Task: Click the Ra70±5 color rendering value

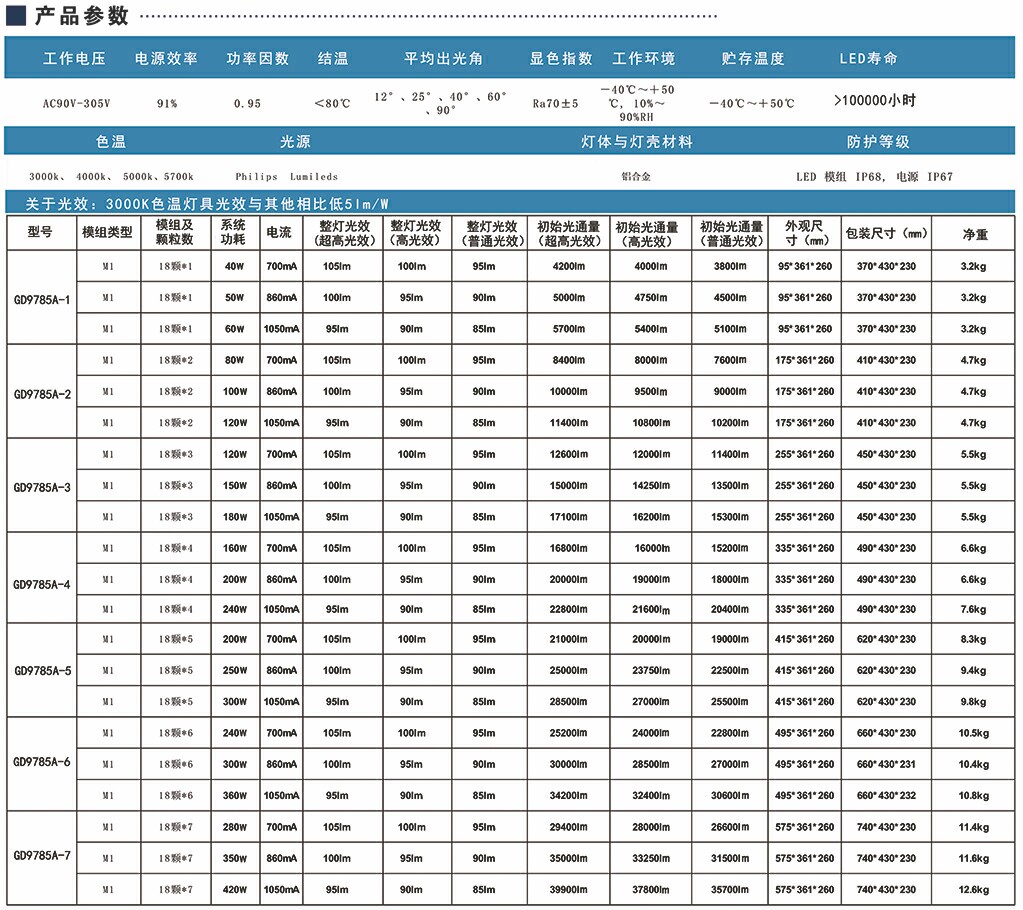Action: click(555, 103)
